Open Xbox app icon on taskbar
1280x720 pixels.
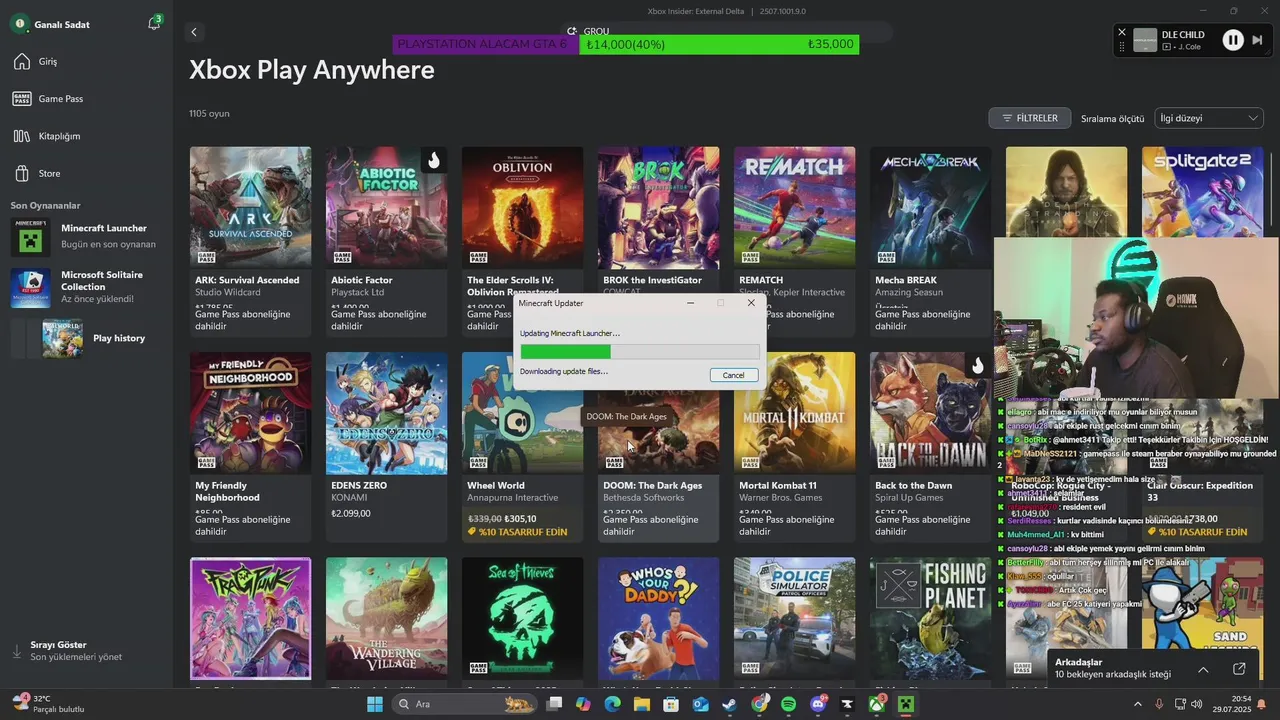pos(877,704)
